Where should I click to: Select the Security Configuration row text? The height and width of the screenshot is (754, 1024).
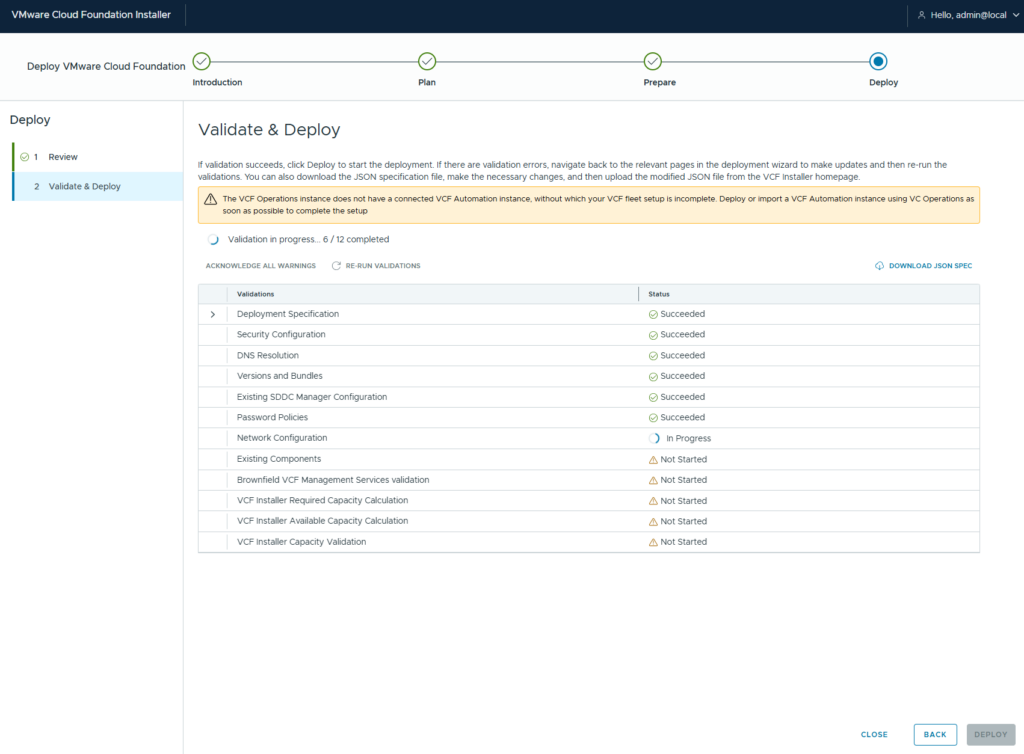click(281, 334)
